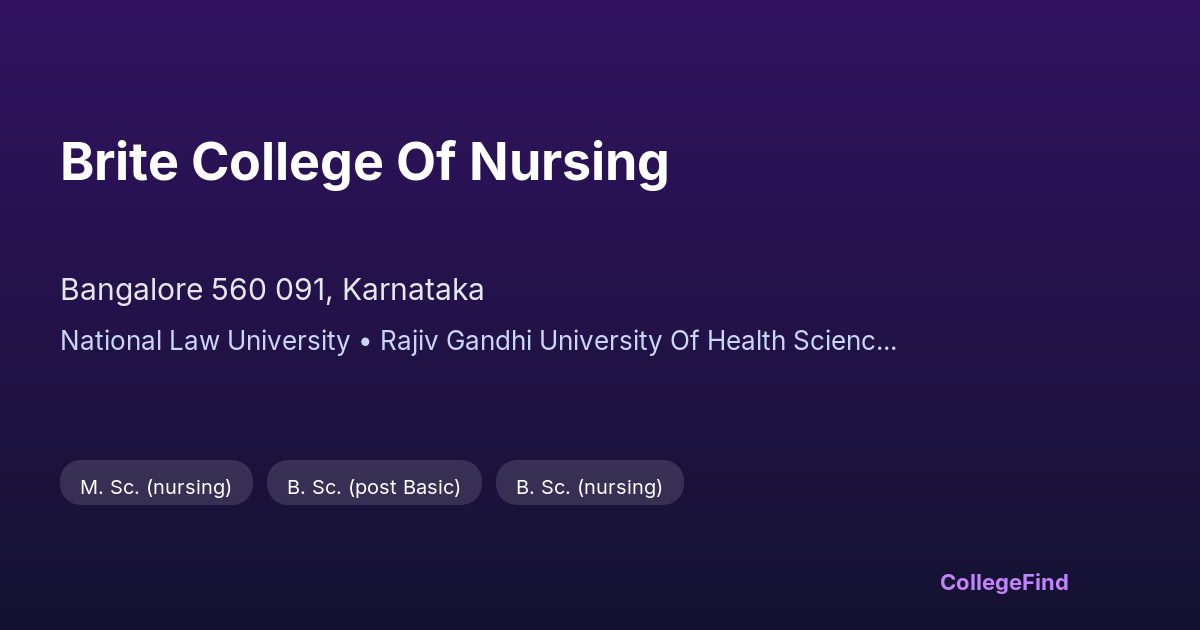Click the National Law University text

(205, 341)
